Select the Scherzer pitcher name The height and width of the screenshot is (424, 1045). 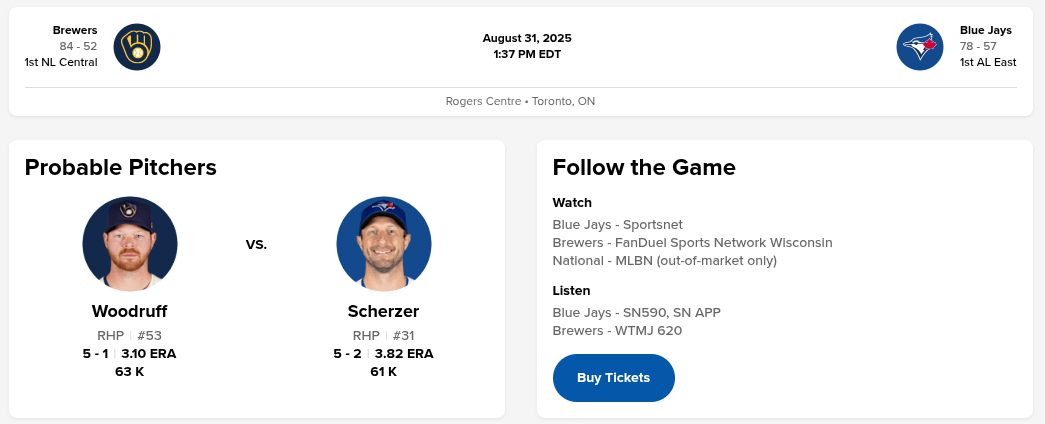[x=384, y=311]
